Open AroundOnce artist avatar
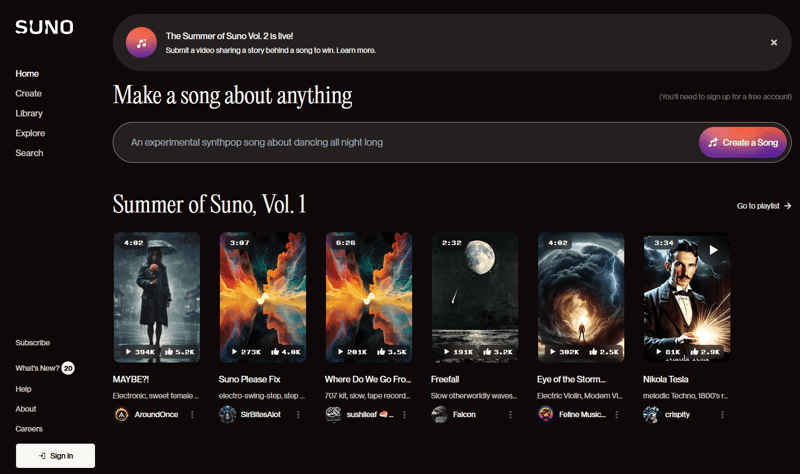This screenshot has width=800, height=474. 121,414
